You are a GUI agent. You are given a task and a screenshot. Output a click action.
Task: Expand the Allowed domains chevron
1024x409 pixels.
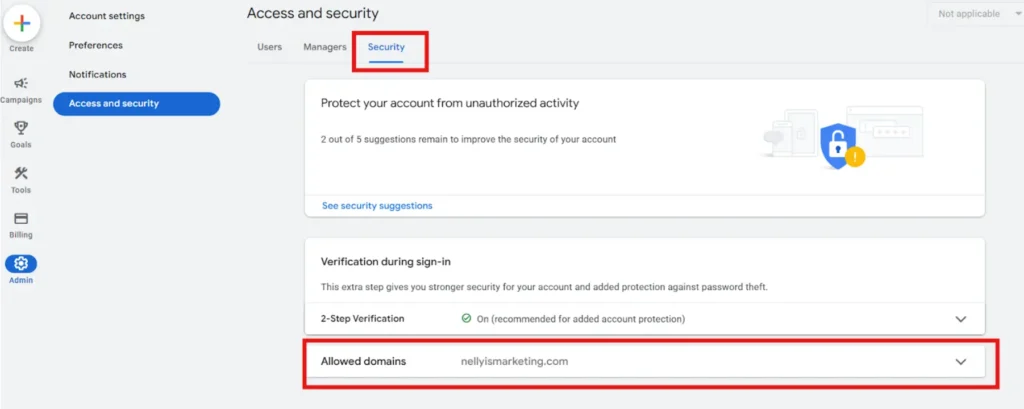(x=961, y=361)
